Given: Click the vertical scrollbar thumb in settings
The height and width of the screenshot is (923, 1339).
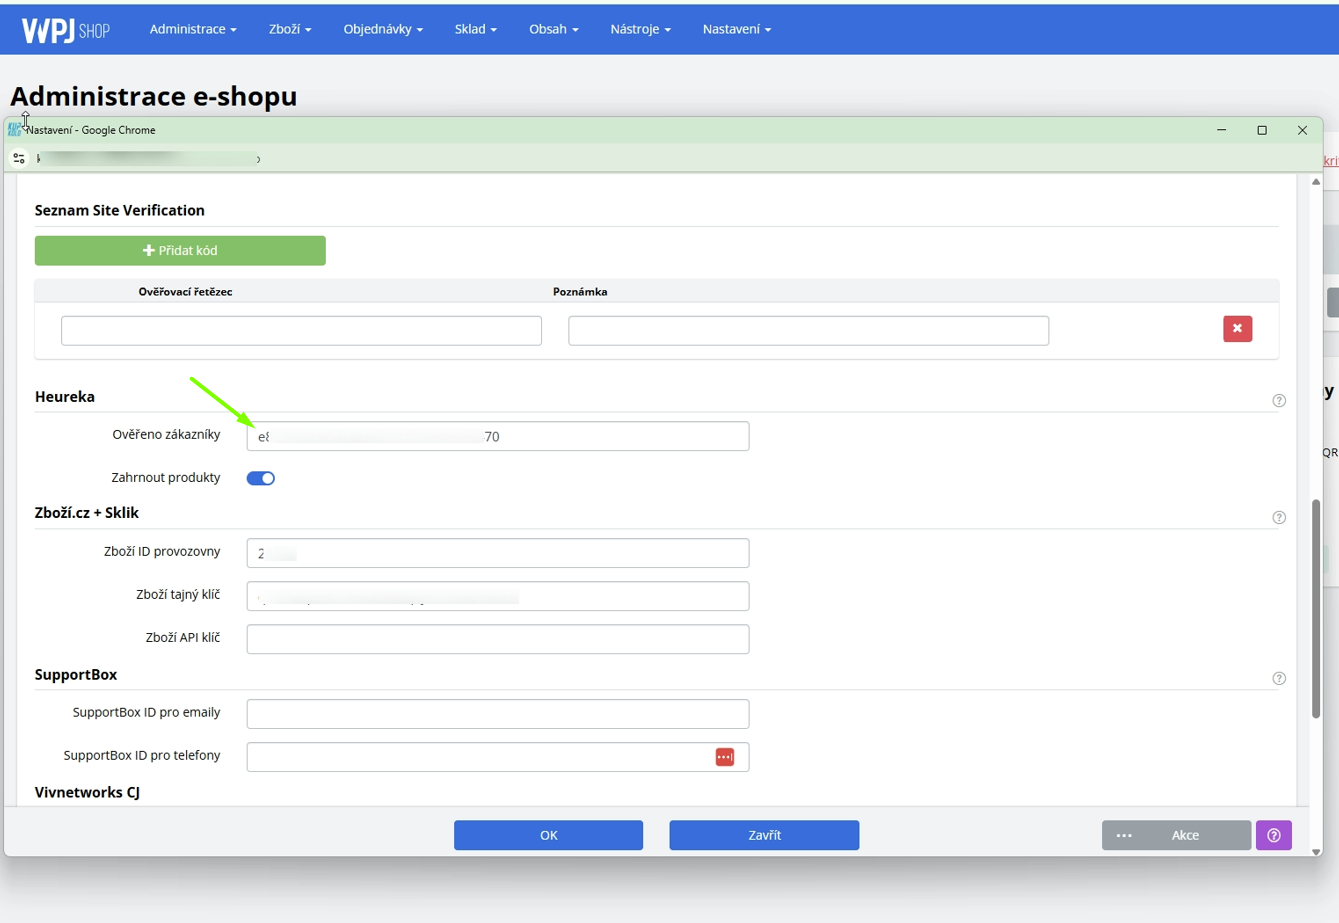Looking at the screenshot, I should [x=1316, y=608].
